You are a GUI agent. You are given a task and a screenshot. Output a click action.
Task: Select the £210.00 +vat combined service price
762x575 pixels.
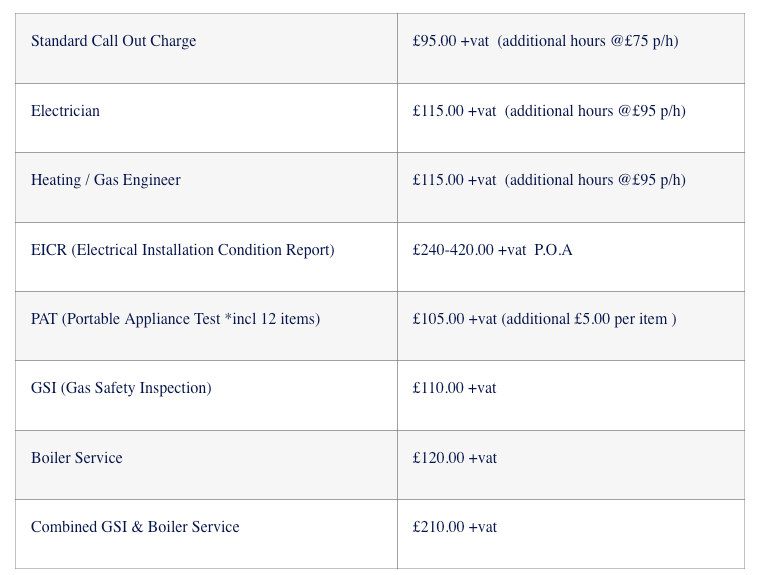click(x=454, y=528)
